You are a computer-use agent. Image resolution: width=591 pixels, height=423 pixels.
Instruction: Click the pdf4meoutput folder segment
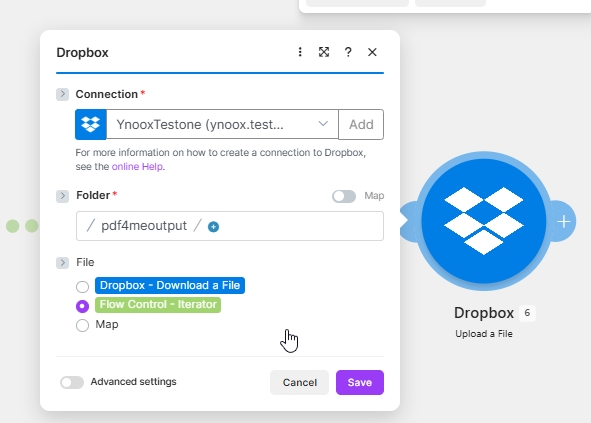point(144,226)
